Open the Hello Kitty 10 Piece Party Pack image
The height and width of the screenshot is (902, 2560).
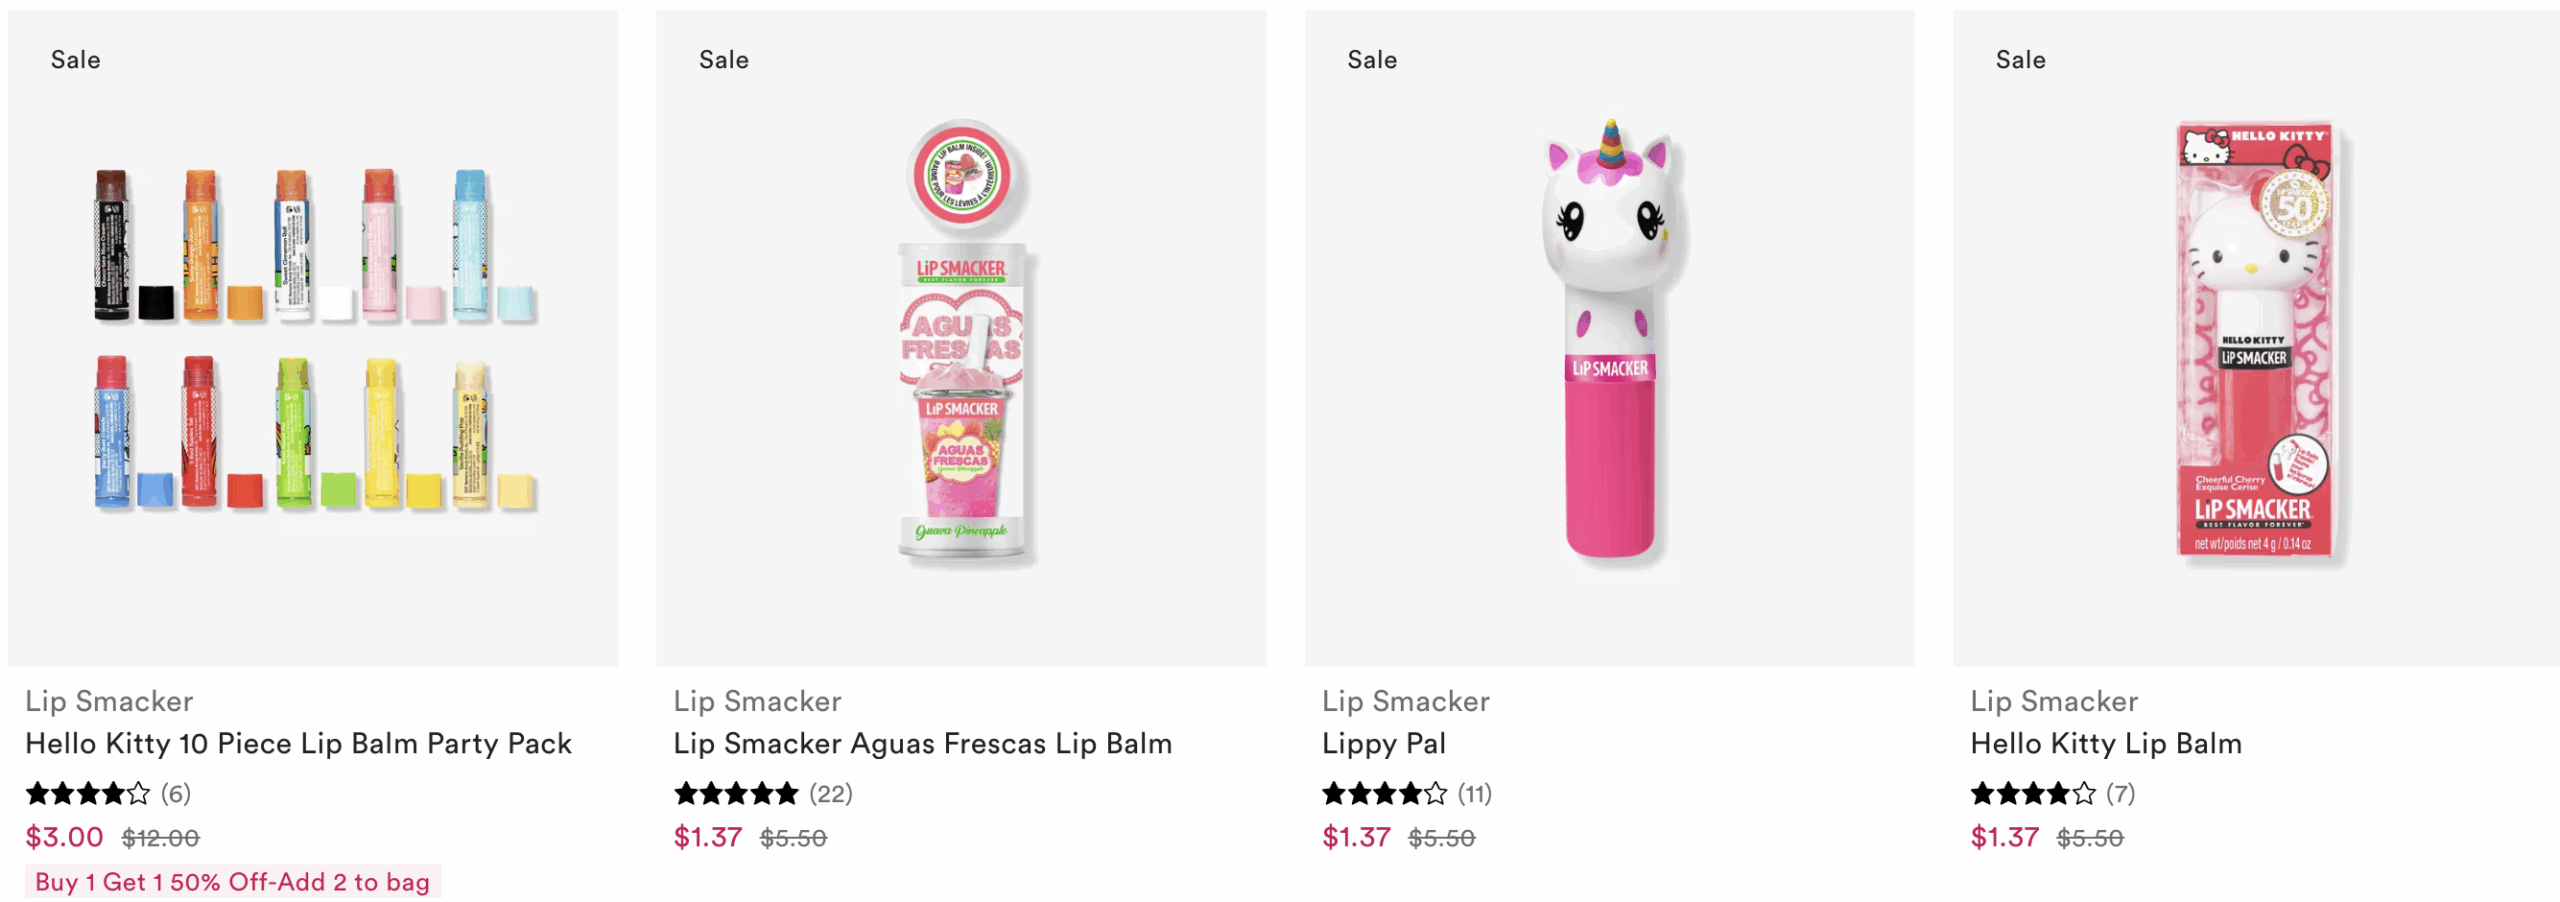(313, 340)
